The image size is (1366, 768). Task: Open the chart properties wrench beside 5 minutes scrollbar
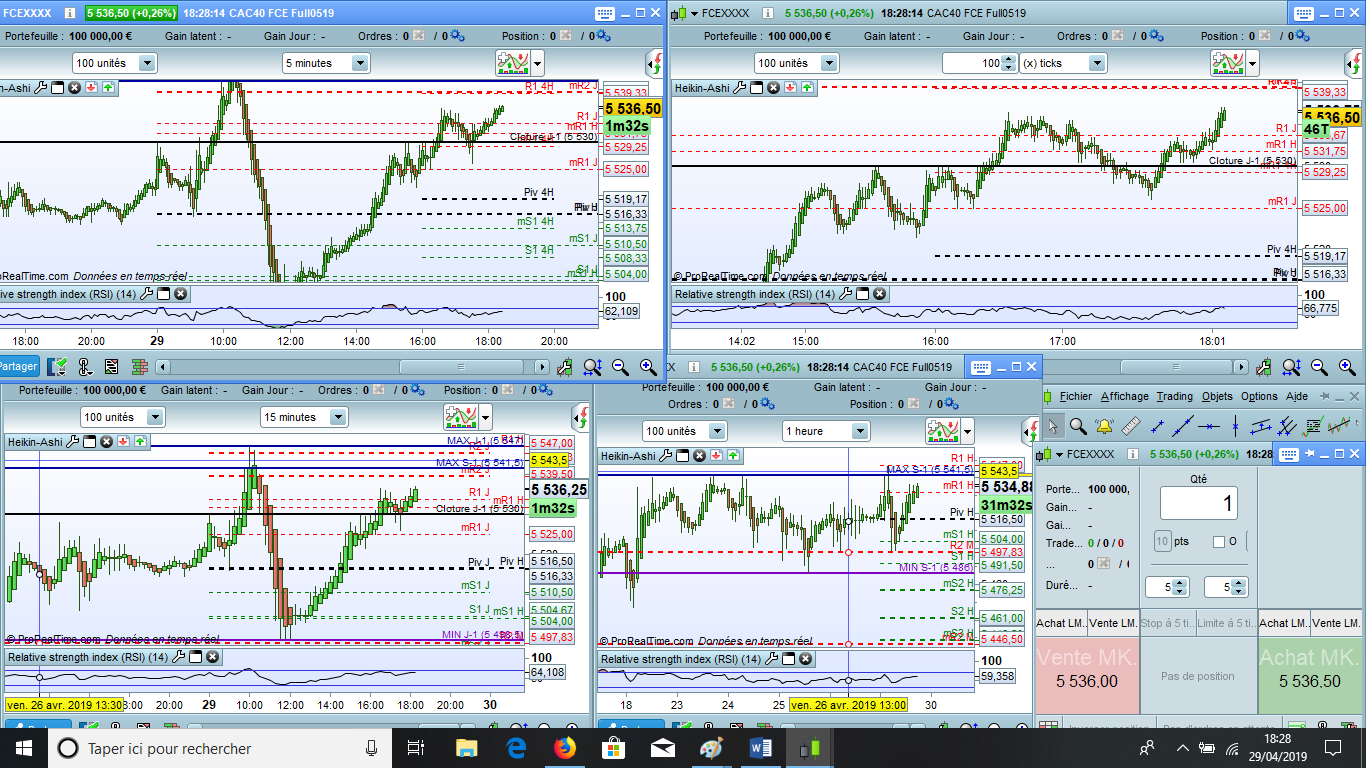(x=565, y=367)
